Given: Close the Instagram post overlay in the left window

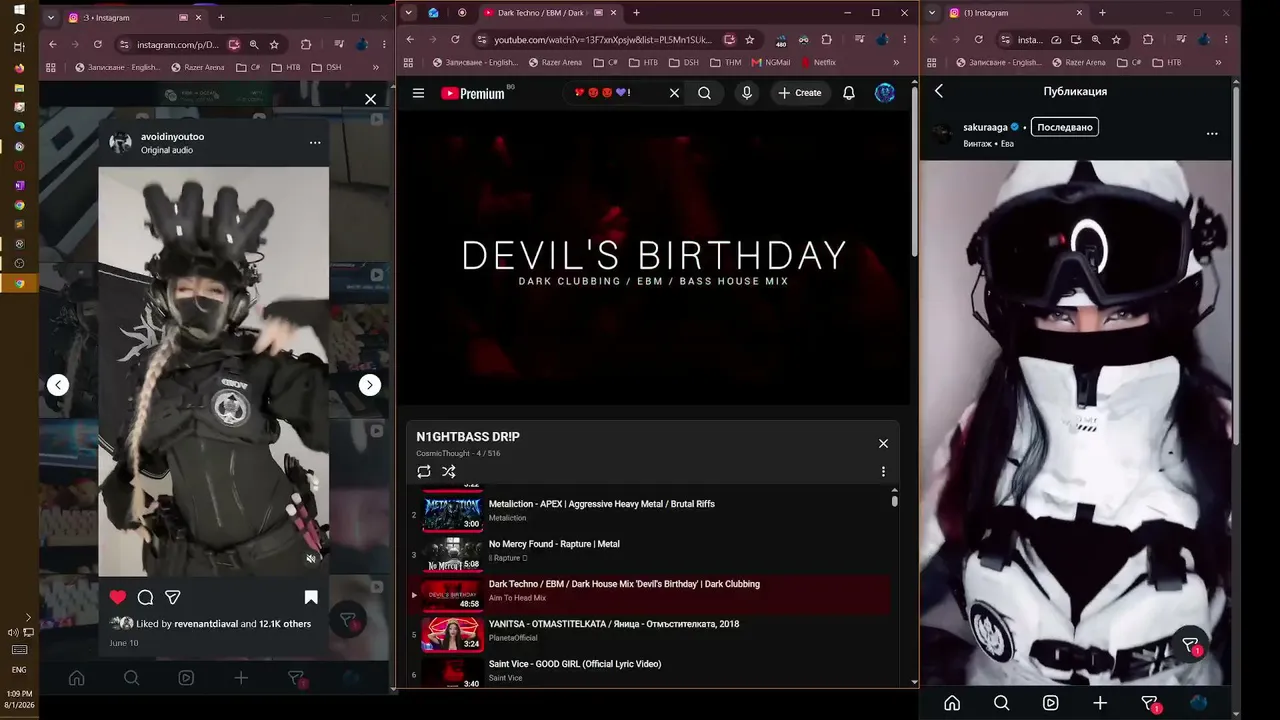Looking at the screenshot, I should pyautogui.click(x=371, y=99).
